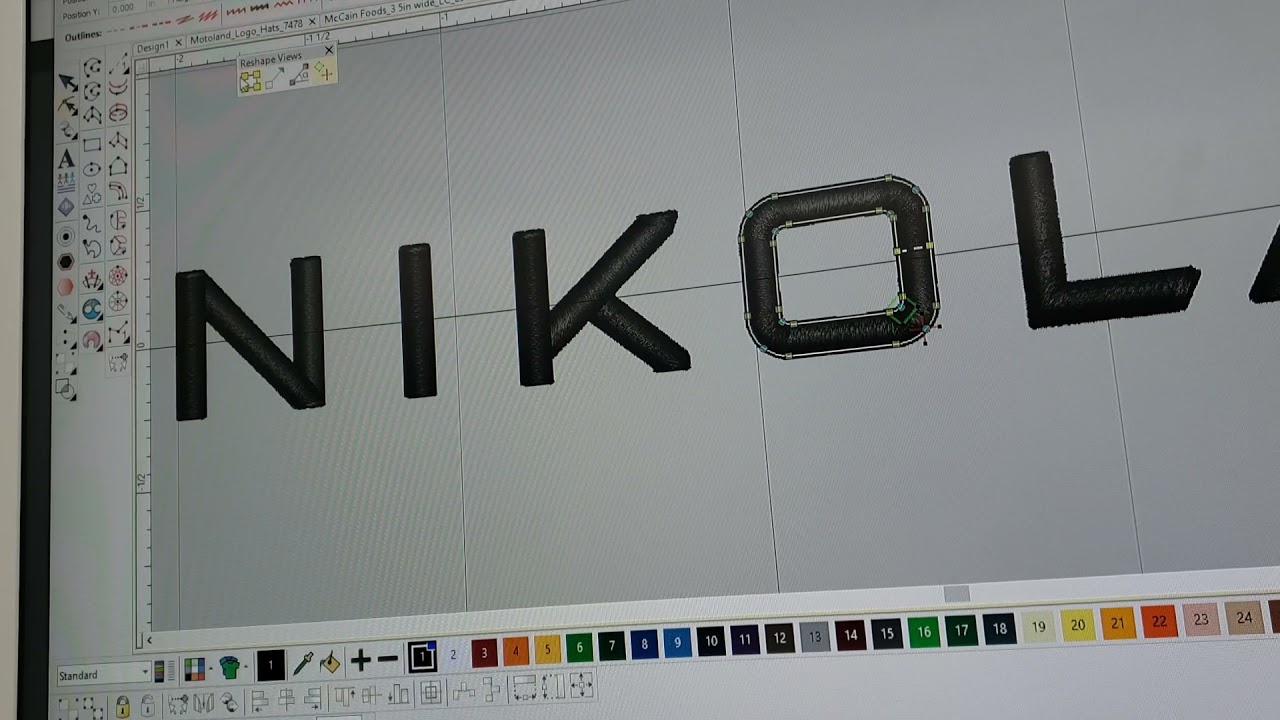Pick gray swatch number 13
The height and width of the screenshot is (720, 1280).
(x=815, y=637)
